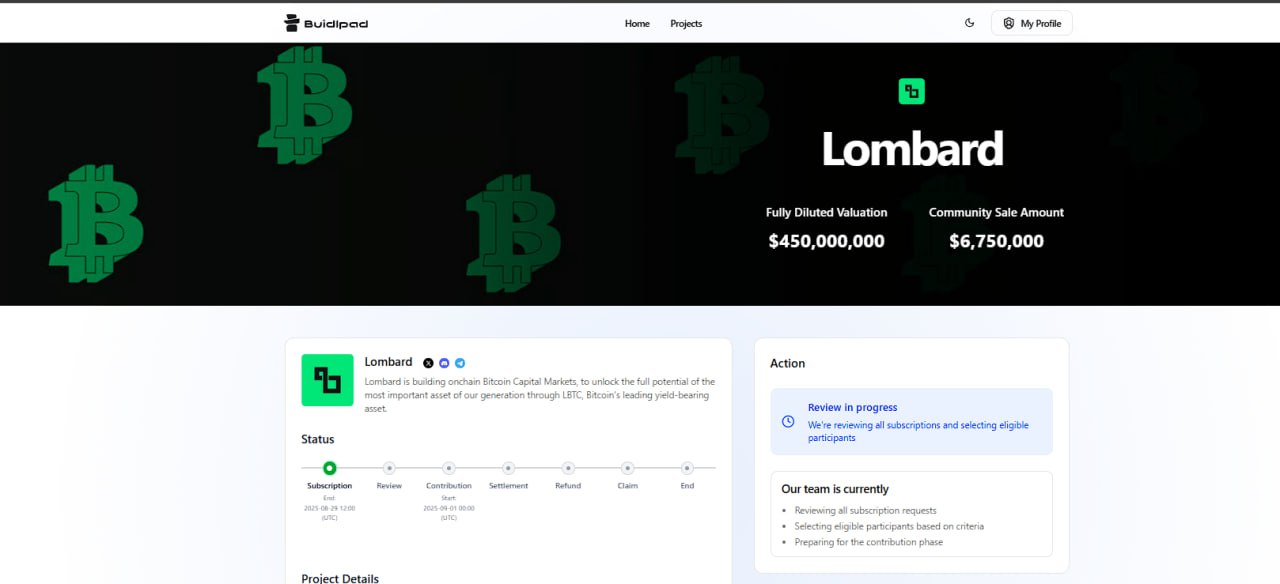Click the shield icon in My Profile button
The image size is (1280, 584).
(1009, 23)
